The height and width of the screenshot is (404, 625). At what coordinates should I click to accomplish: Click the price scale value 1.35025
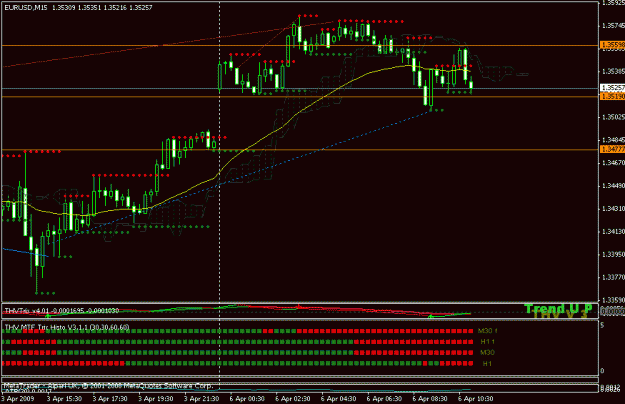pos(613,117)
